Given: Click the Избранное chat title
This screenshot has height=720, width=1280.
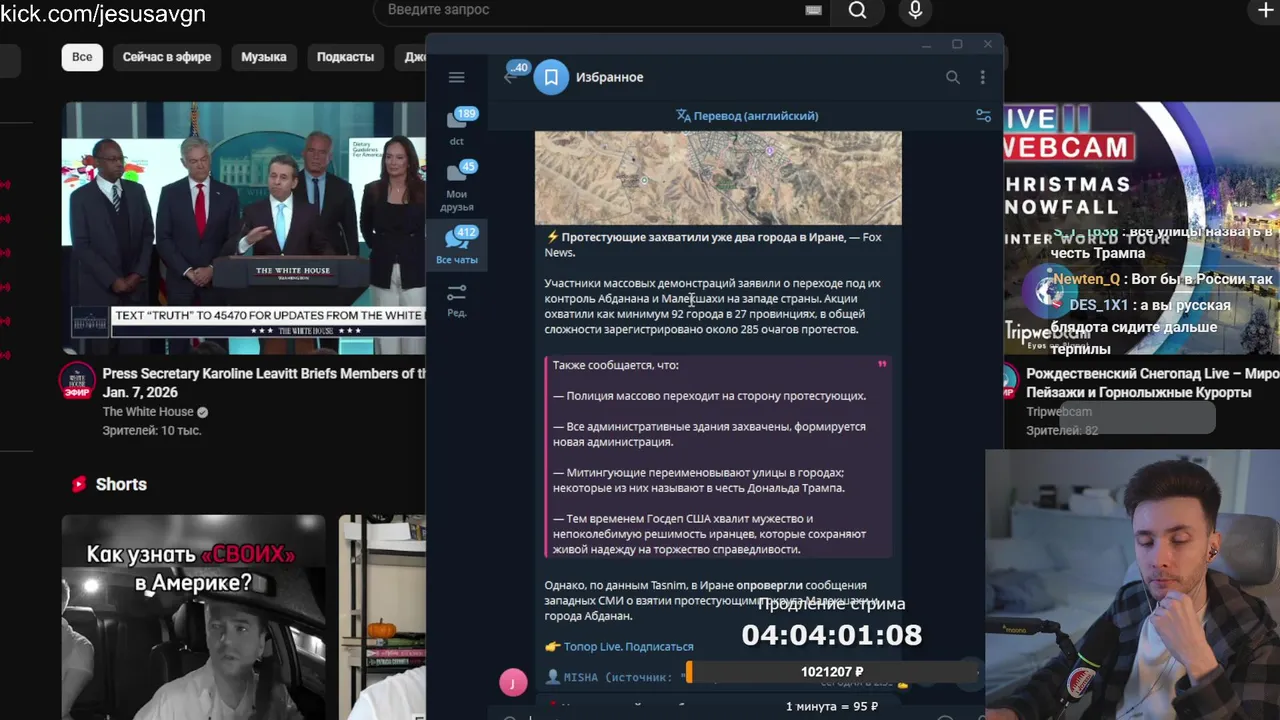Looking at the screenshot, I should pos(609,77).
